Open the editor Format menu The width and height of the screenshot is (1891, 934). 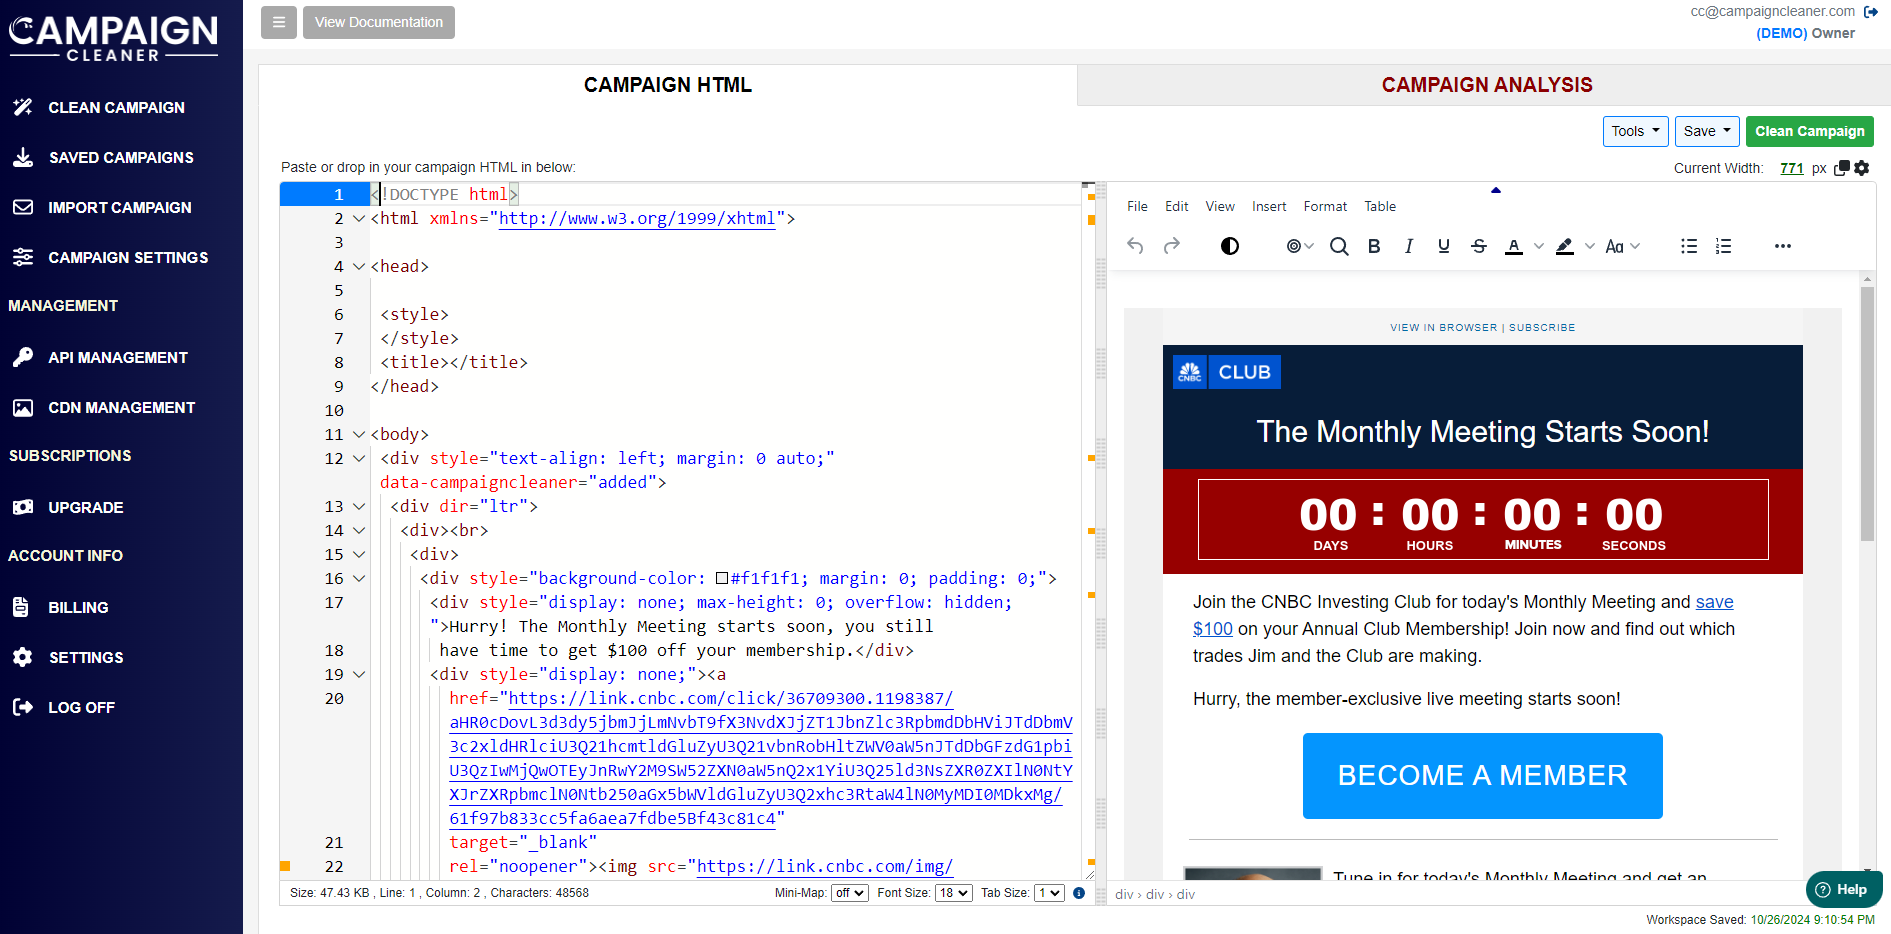1325,206
